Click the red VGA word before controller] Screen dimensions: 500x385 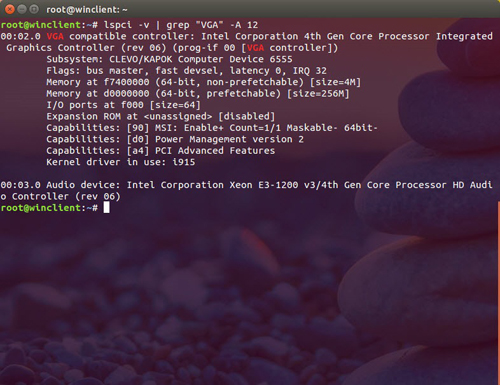click(x=255, y=48)
